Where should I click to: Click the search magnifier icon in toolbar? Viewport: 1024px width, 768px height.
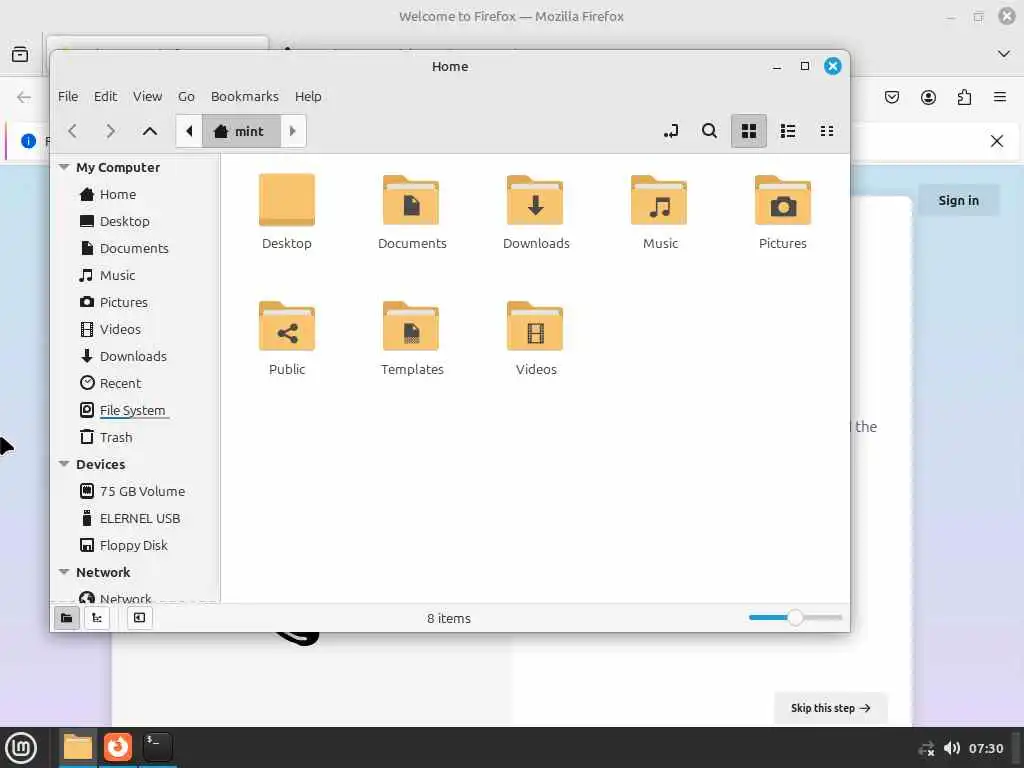coord(709,131)
